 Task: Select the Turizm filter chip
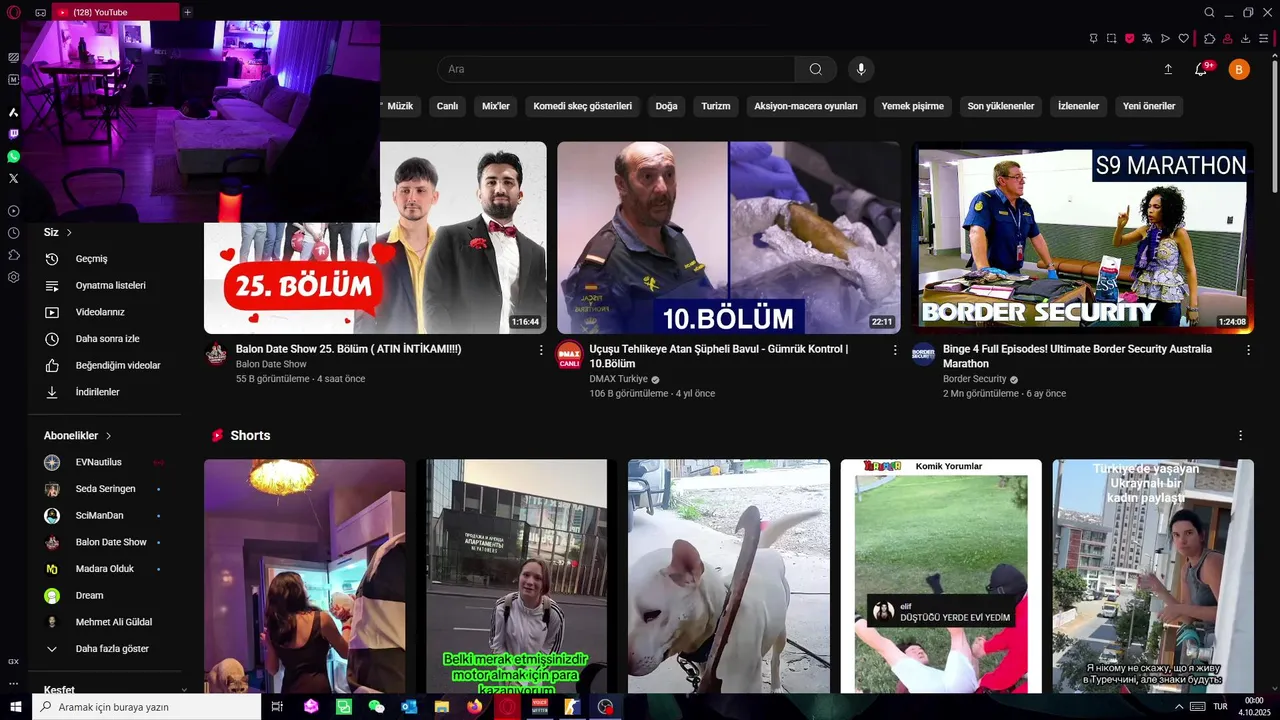pyautogui.click(x=716, y=106)
